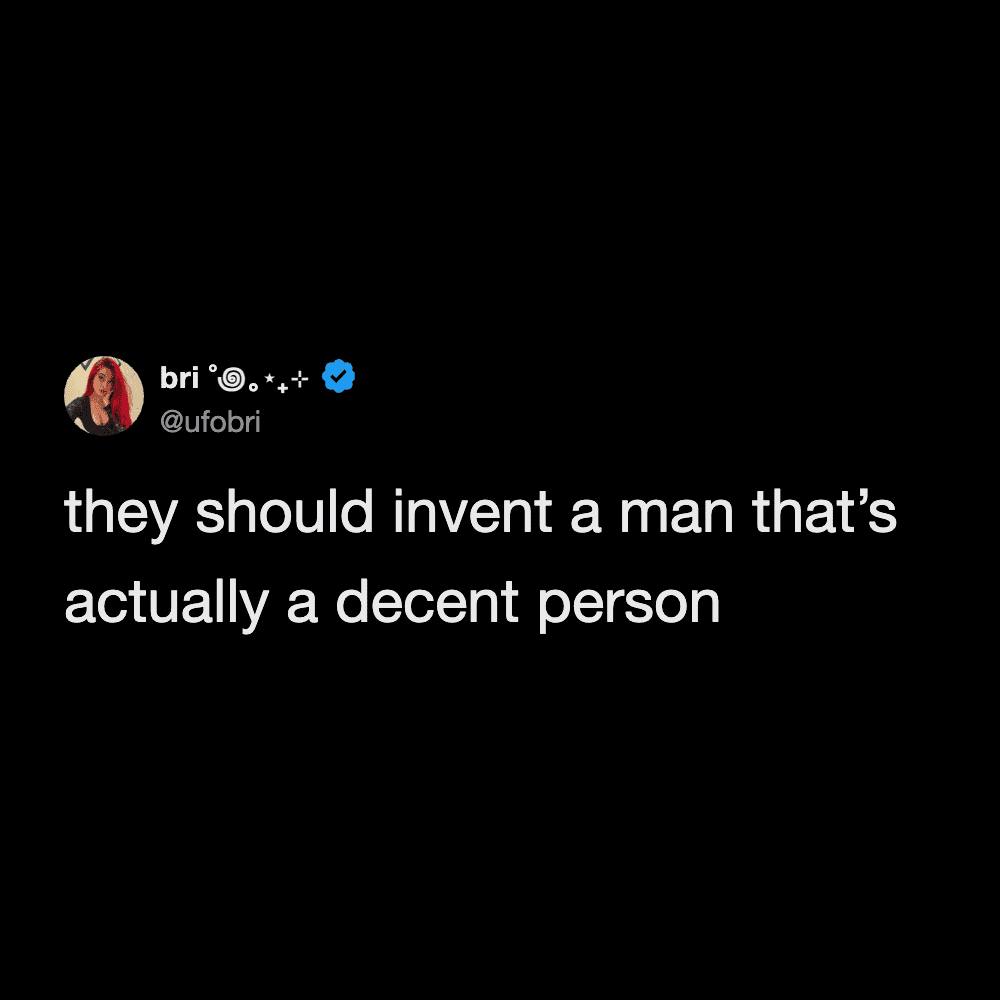
Task: Click the blue verified checkmark badge
Action: pos(339,376)
